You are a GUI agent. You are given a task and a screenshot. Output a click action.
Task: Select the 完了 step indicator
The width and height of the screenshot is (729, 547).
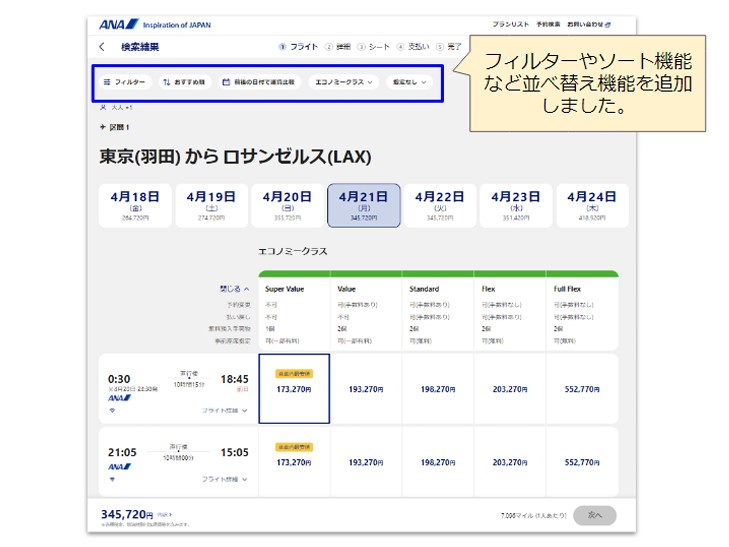pos(449,46)
